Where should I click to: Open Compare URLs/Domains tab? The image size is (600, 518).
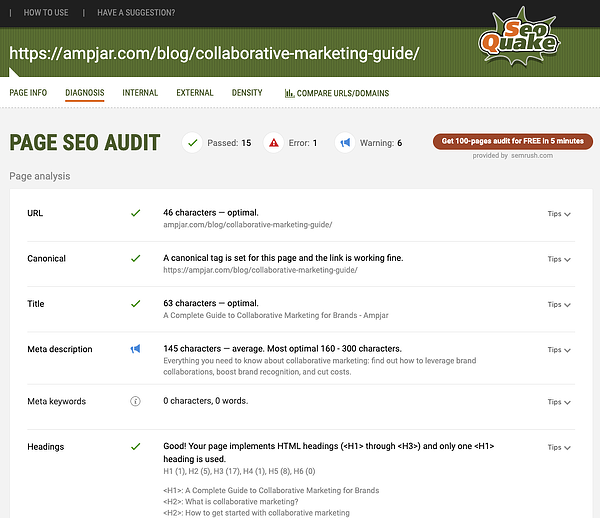tap(337, 93)
